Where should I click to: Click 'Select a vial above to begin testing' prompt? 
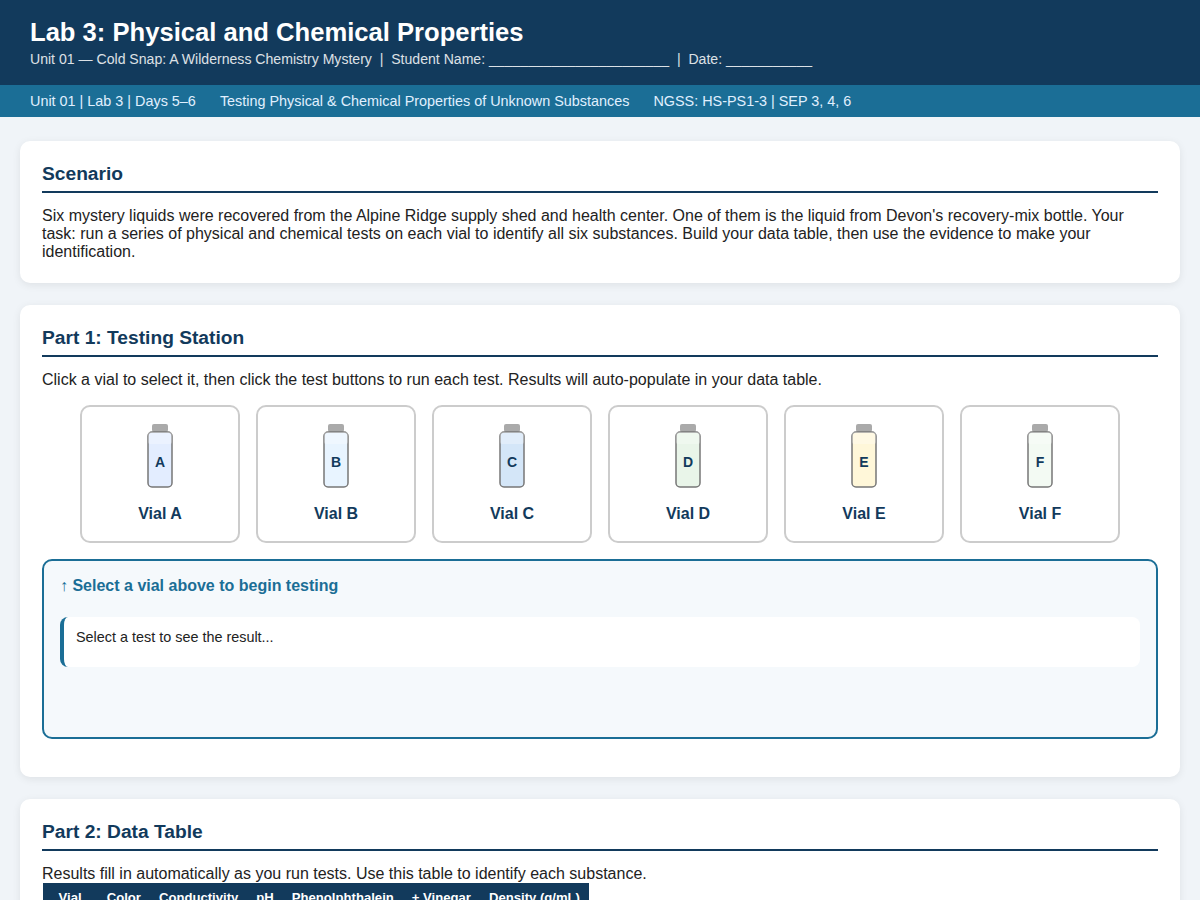pos(199,585)
